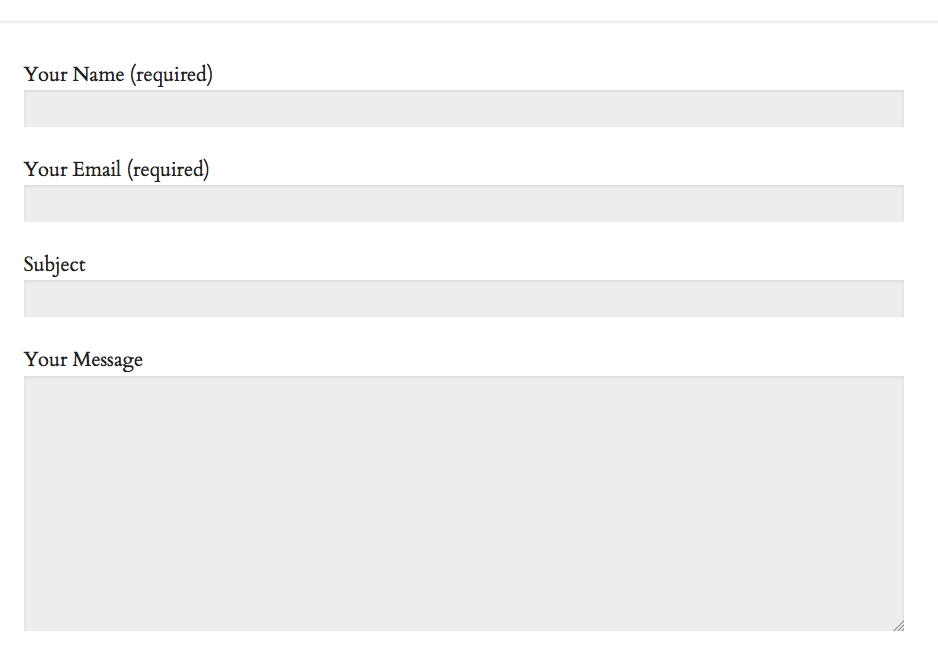Viewport: 938px width, 656px height.
Task: Activate the email address entry box
Action: click(464, 203)
